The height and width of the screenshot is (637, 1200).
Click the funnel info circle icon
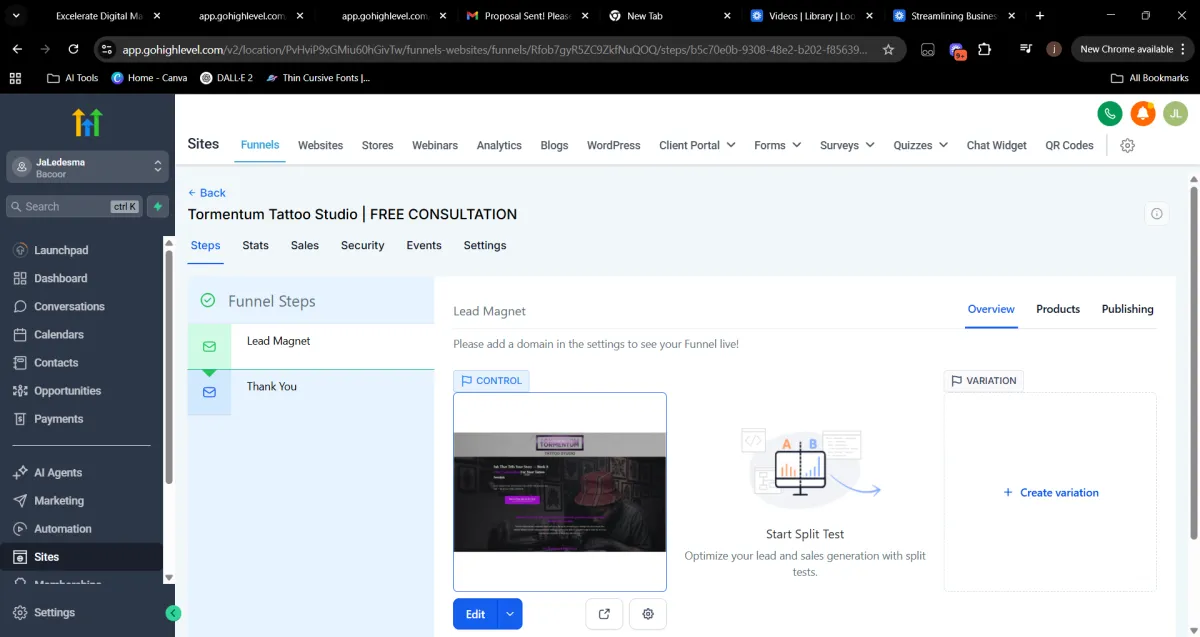(1157, 214)
